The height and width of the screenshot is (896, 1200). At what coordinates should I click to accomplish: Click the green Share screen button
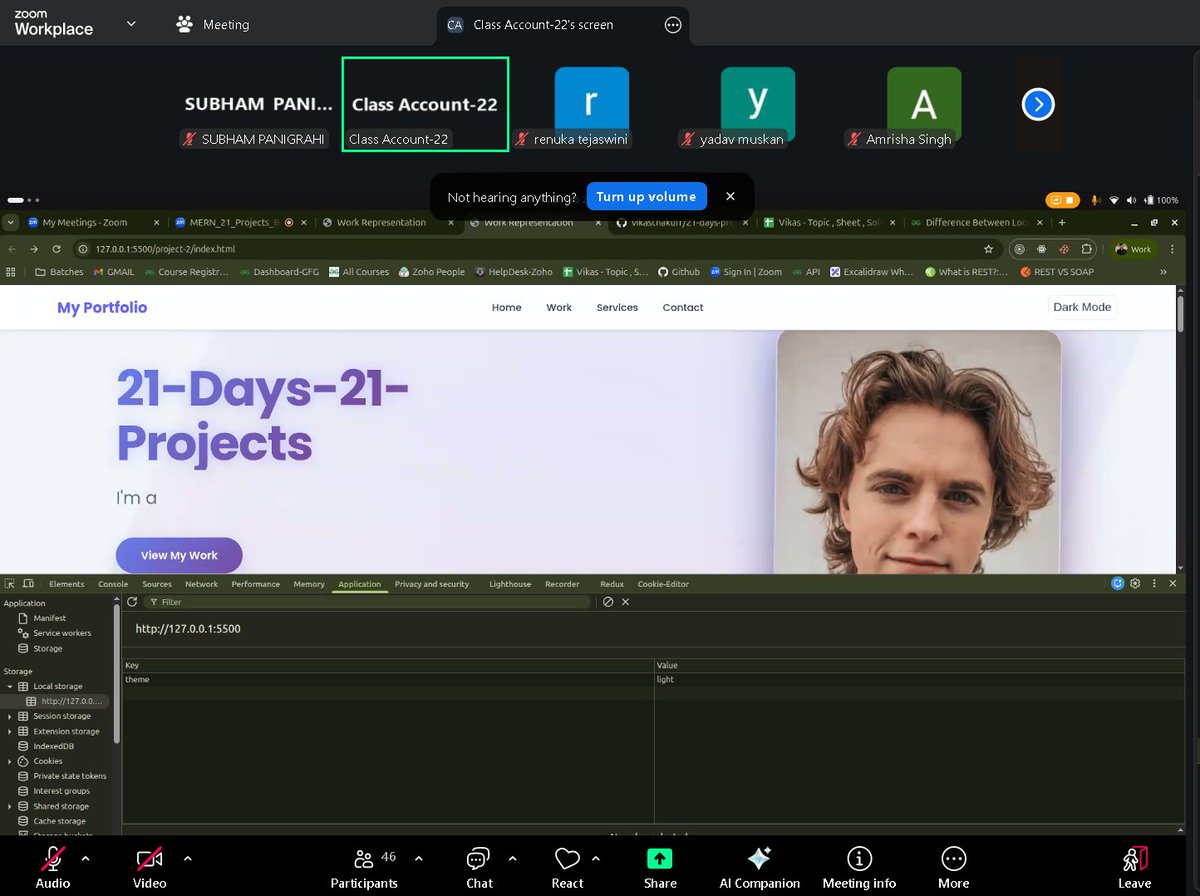pos(660,867)
